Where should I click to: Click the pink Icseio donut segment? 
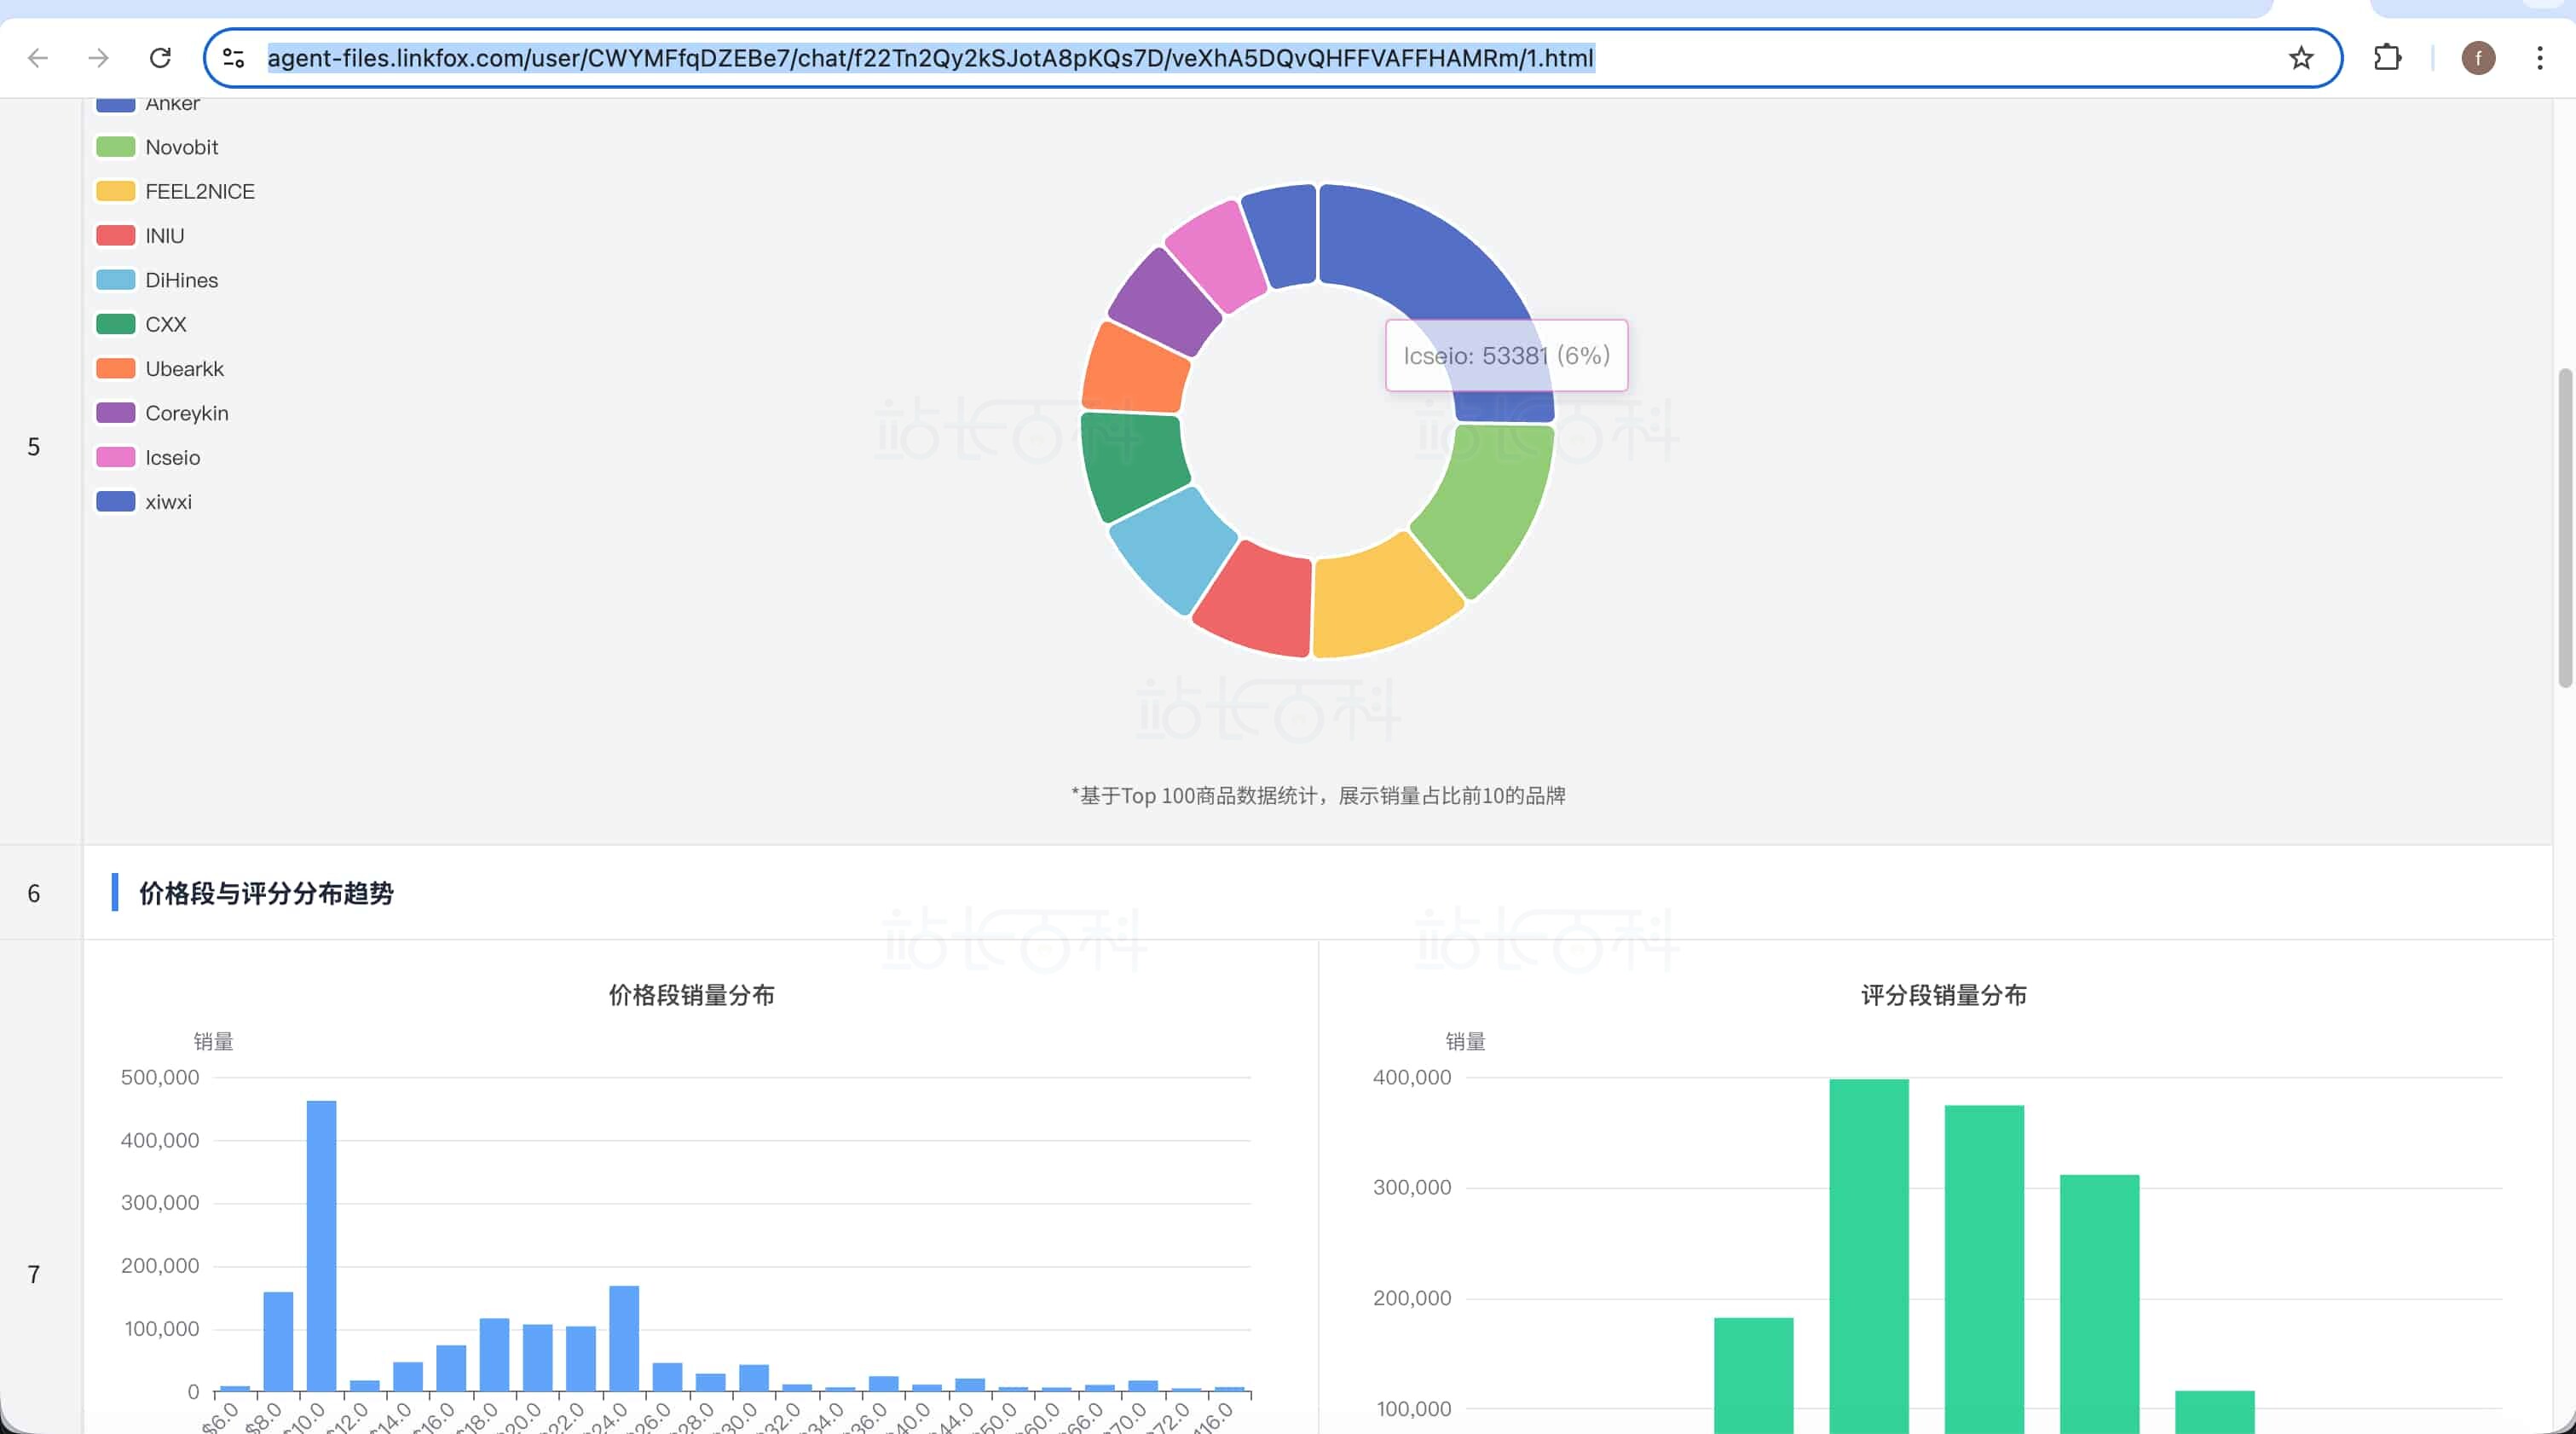pyautogui.click(x=1218, y=256)
